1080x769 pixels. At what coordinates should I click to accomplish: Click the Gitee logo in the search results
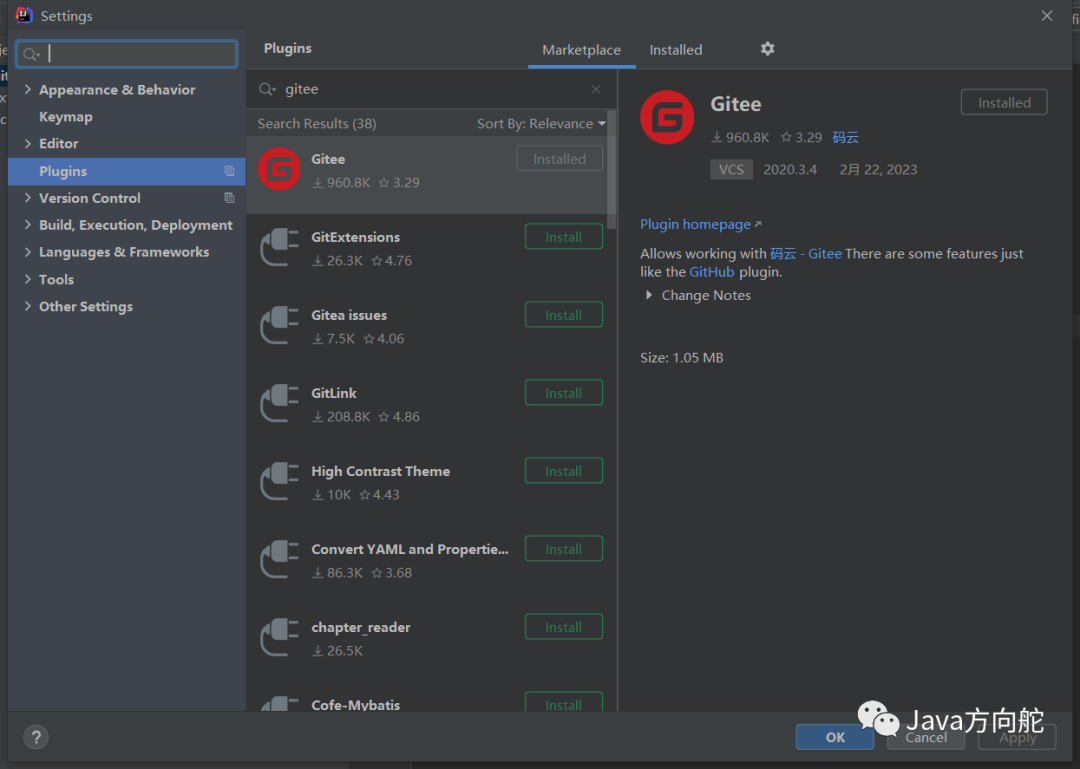point(279,170)
